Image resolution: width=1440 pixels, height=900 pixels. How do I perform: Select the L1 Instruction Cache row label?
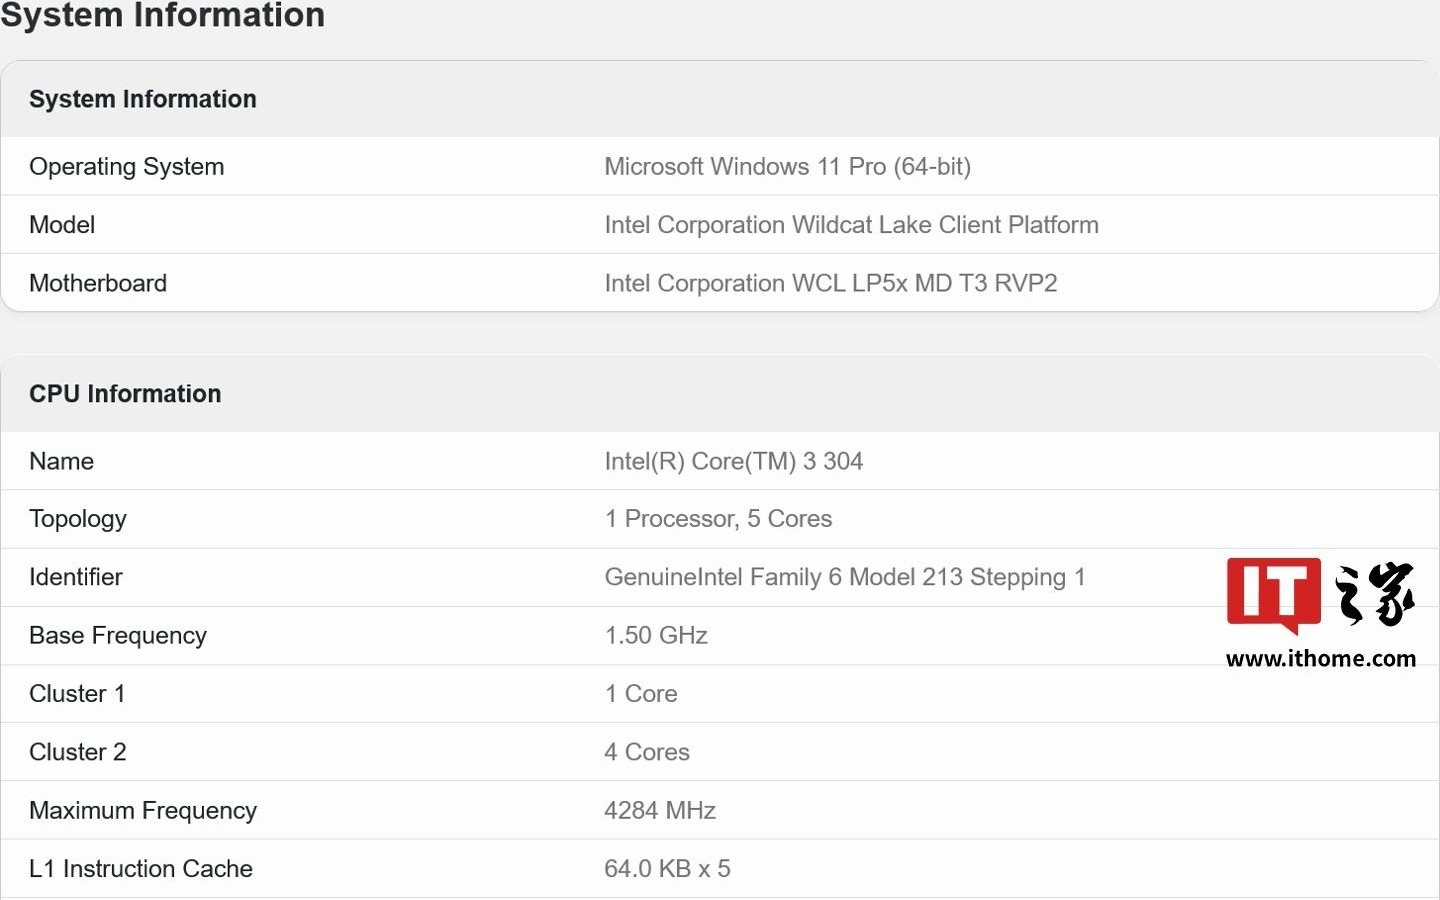pyautogui.click(x=141, y=869)
